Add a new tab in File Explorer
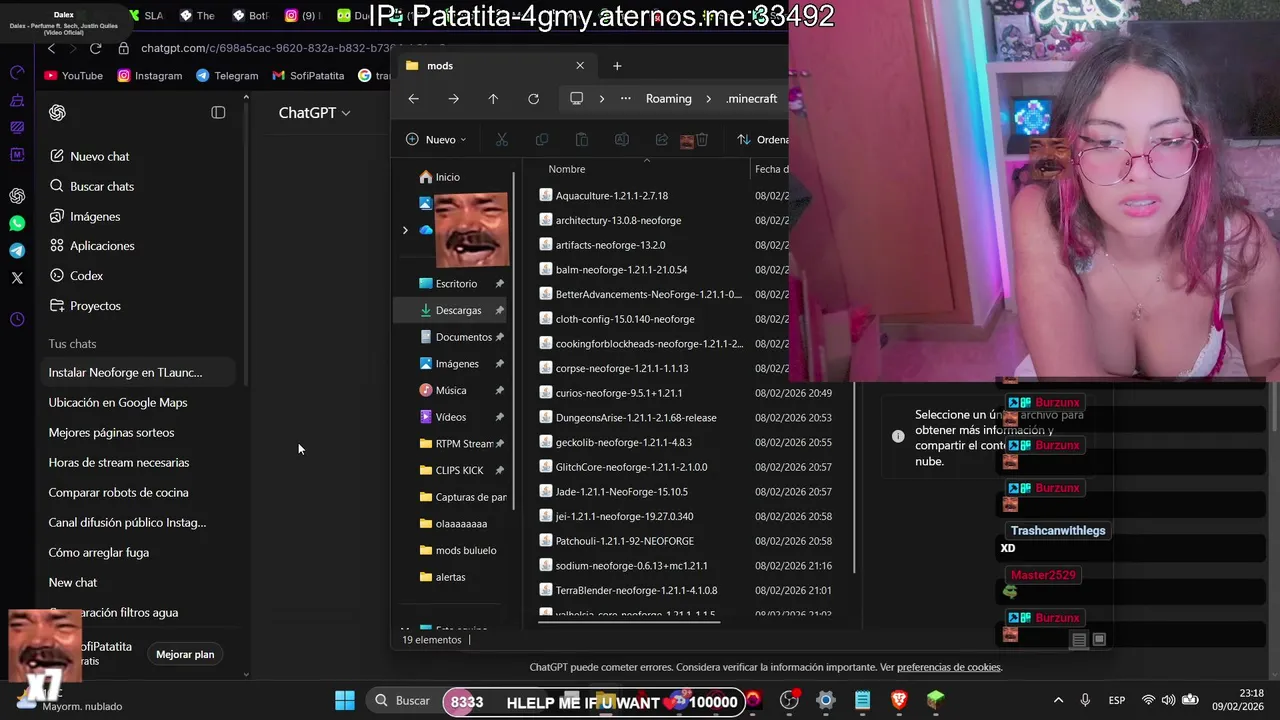The width and height of the screenshot is (1280, 720). 617,66
